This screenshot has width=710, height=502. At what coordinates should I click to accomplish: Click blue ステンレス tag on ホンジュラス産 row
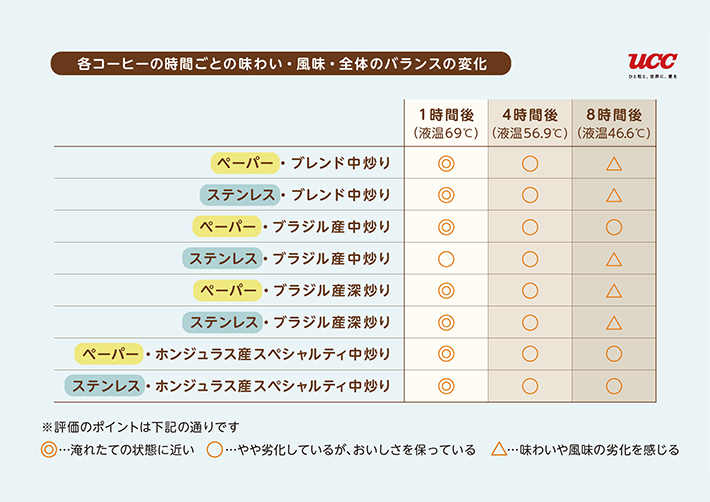(x=105, y=386)
